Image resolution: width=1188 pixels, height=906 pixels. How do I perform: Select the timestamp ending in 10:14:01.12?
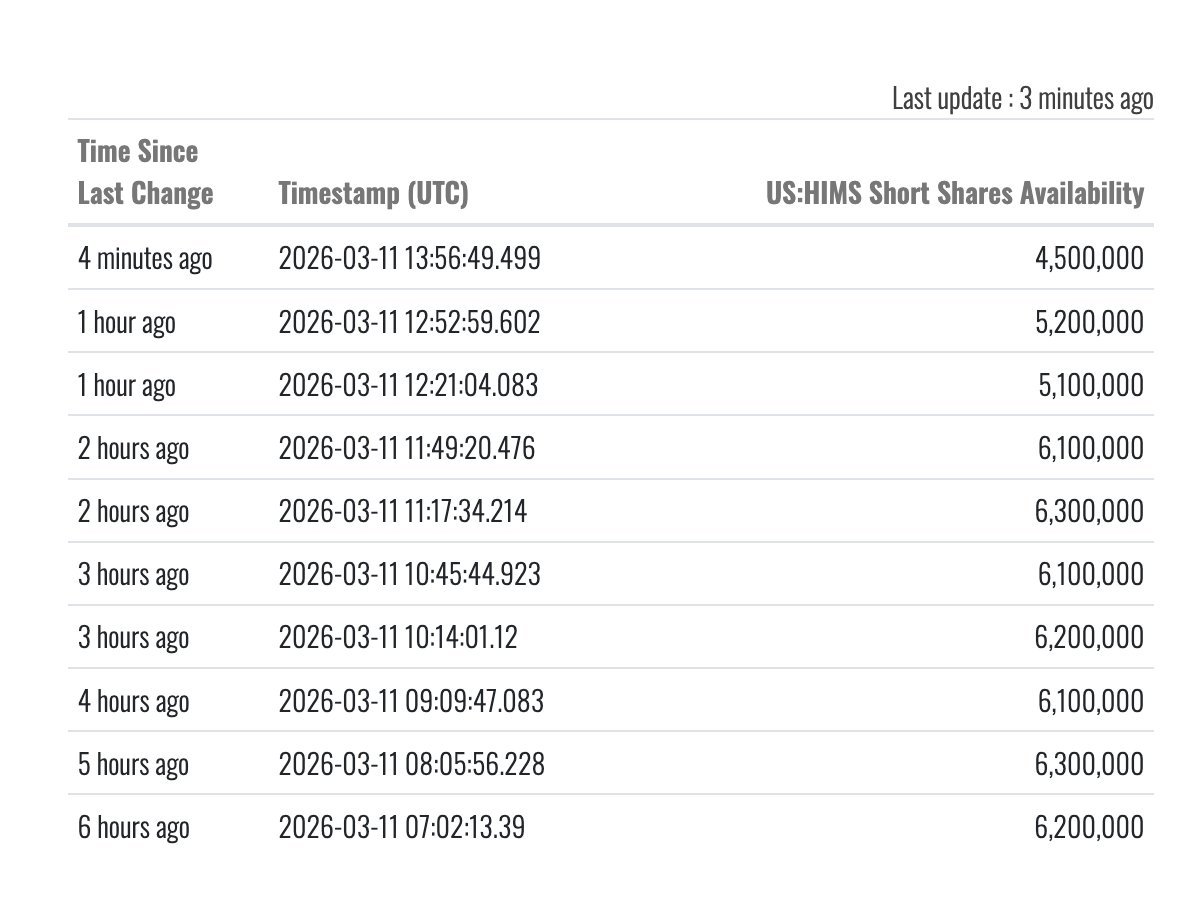(398, 637)
